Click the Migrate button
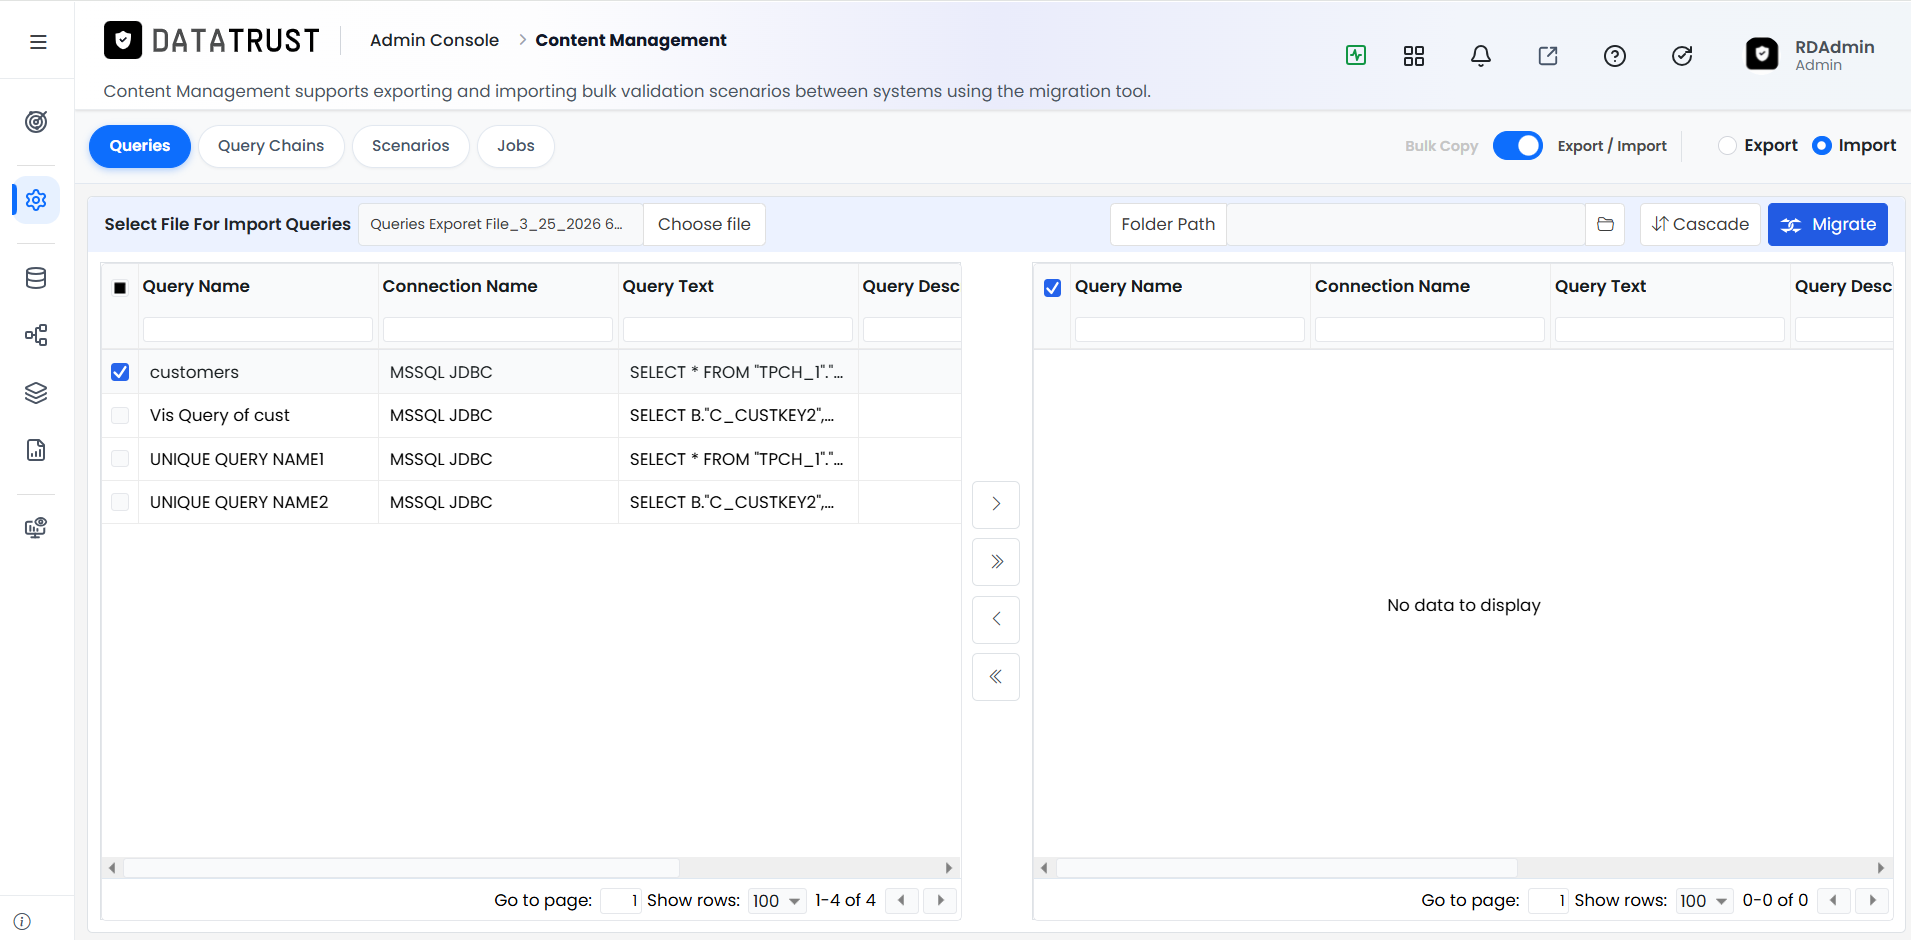Viewport: 1911px width, 940px height. pos(1828,224)
